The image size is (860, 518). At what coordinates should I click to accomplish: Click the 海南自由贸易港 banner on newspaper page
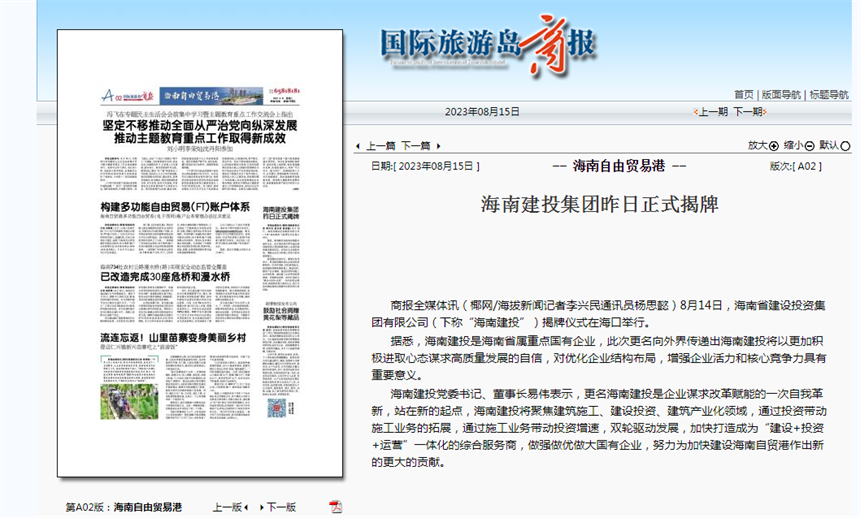211,95
